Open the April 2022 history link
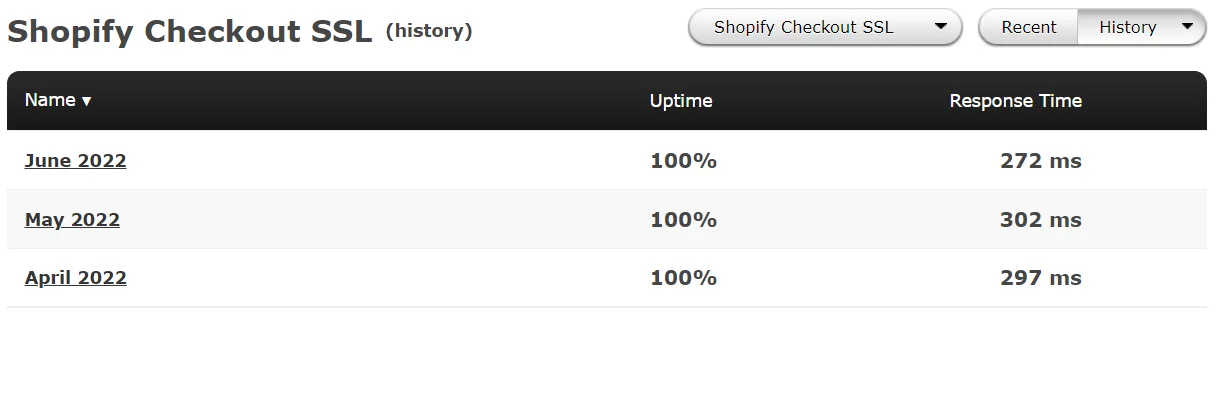The width and height of the screenshot is (1217, 406). [75, 278]
